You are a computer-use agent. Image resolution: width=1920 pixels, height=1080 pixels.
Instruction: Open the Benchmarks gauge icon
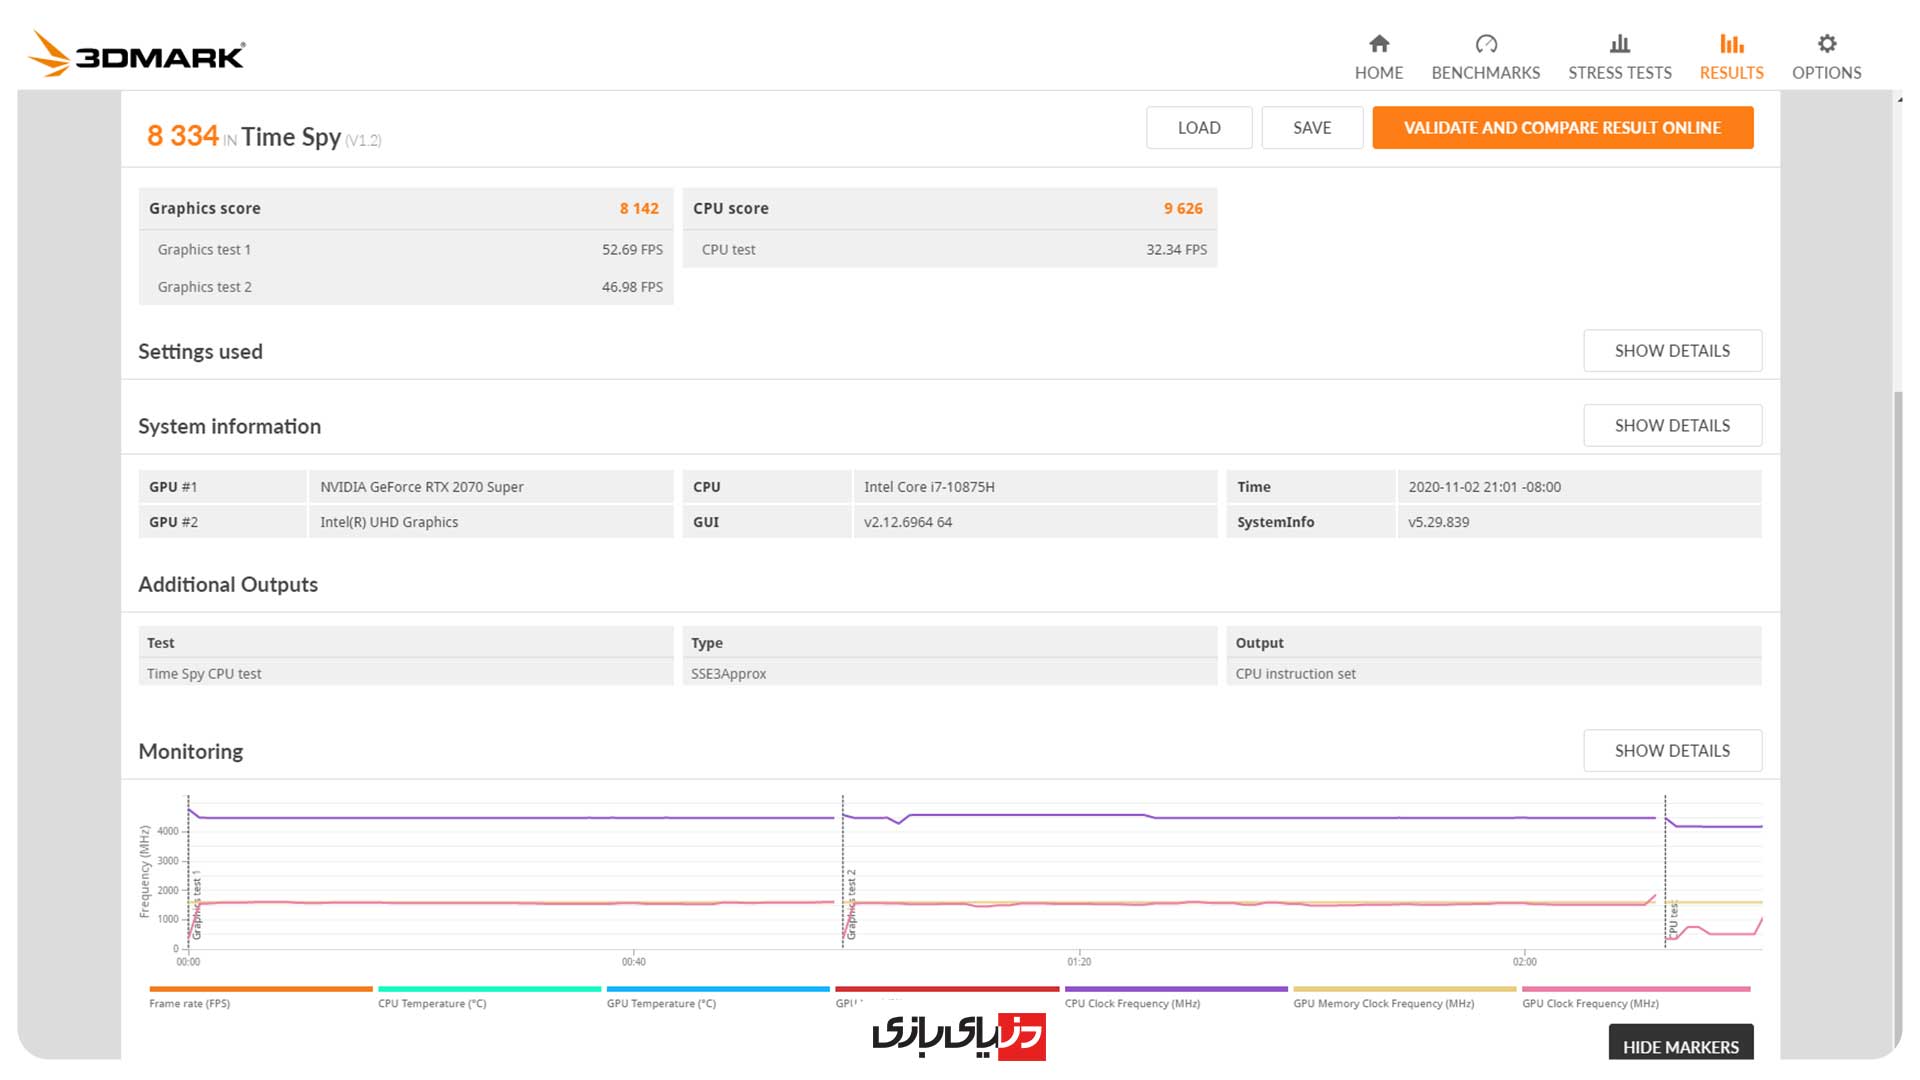(1486, 43)
